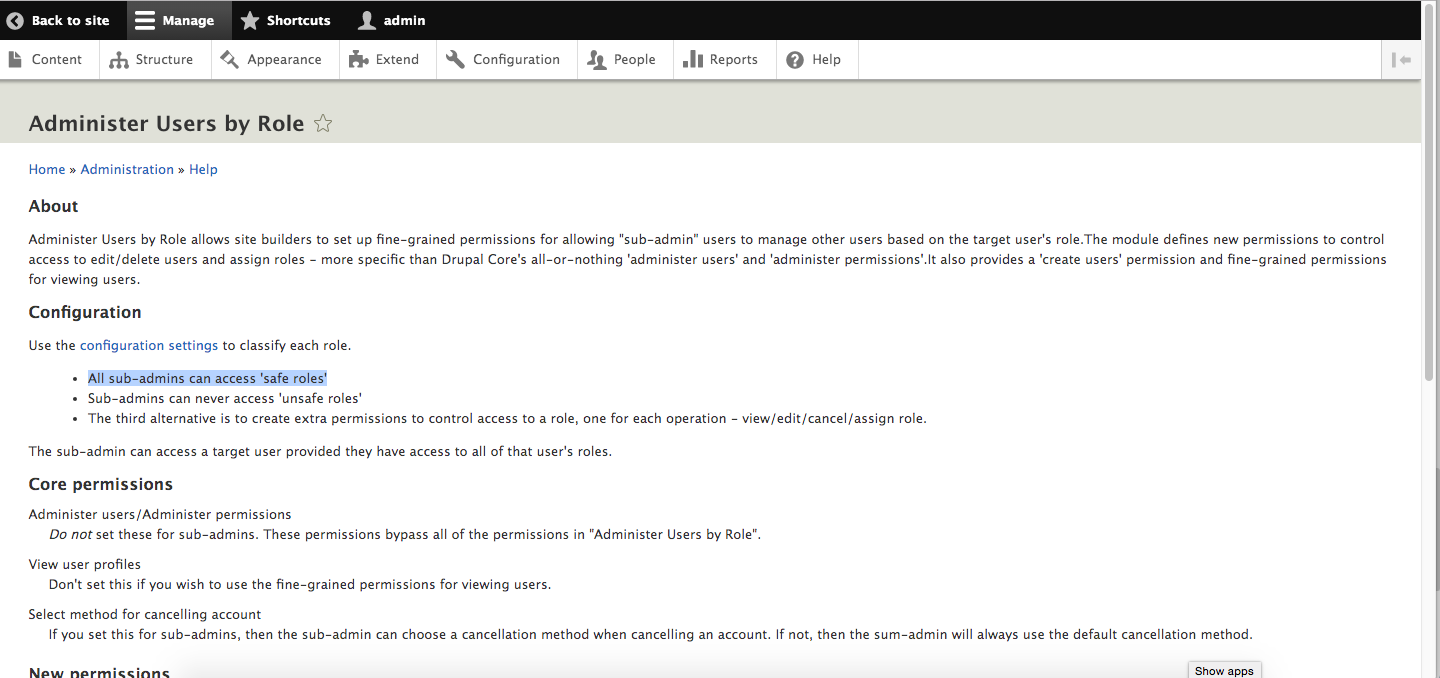This screenshot has width=1440, height=678.
Task: Open Content from the admin toolbar
Action: pos(46,60)
